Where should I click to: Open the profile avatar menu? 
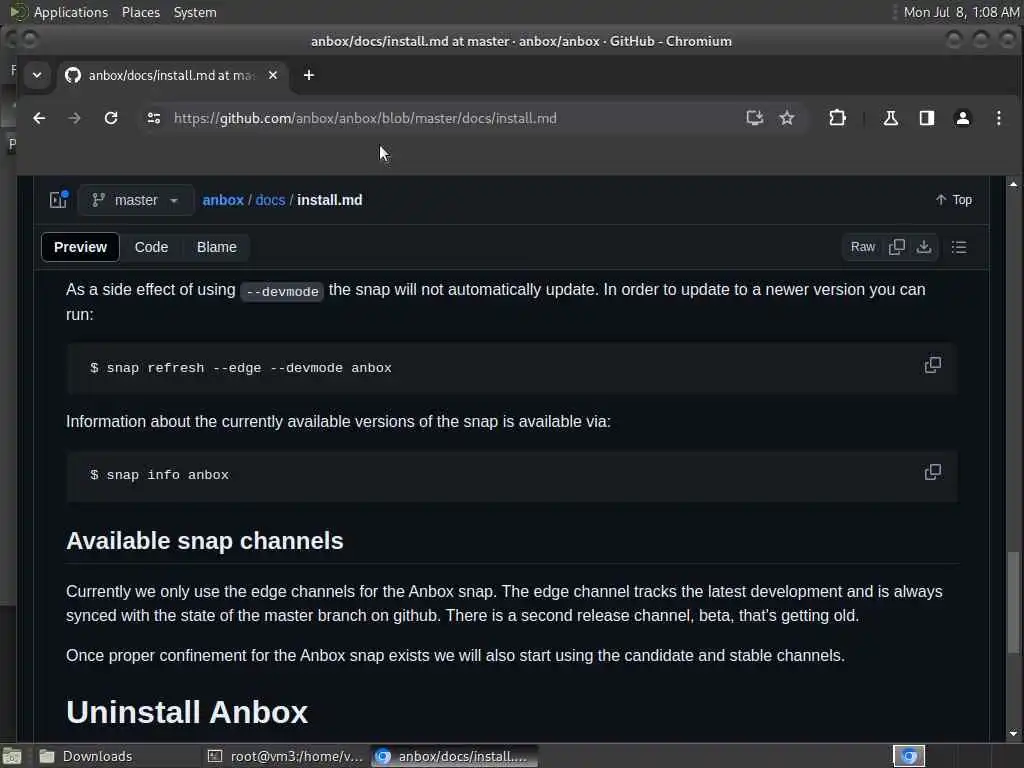pyautogui.click(x=963, y=118)
